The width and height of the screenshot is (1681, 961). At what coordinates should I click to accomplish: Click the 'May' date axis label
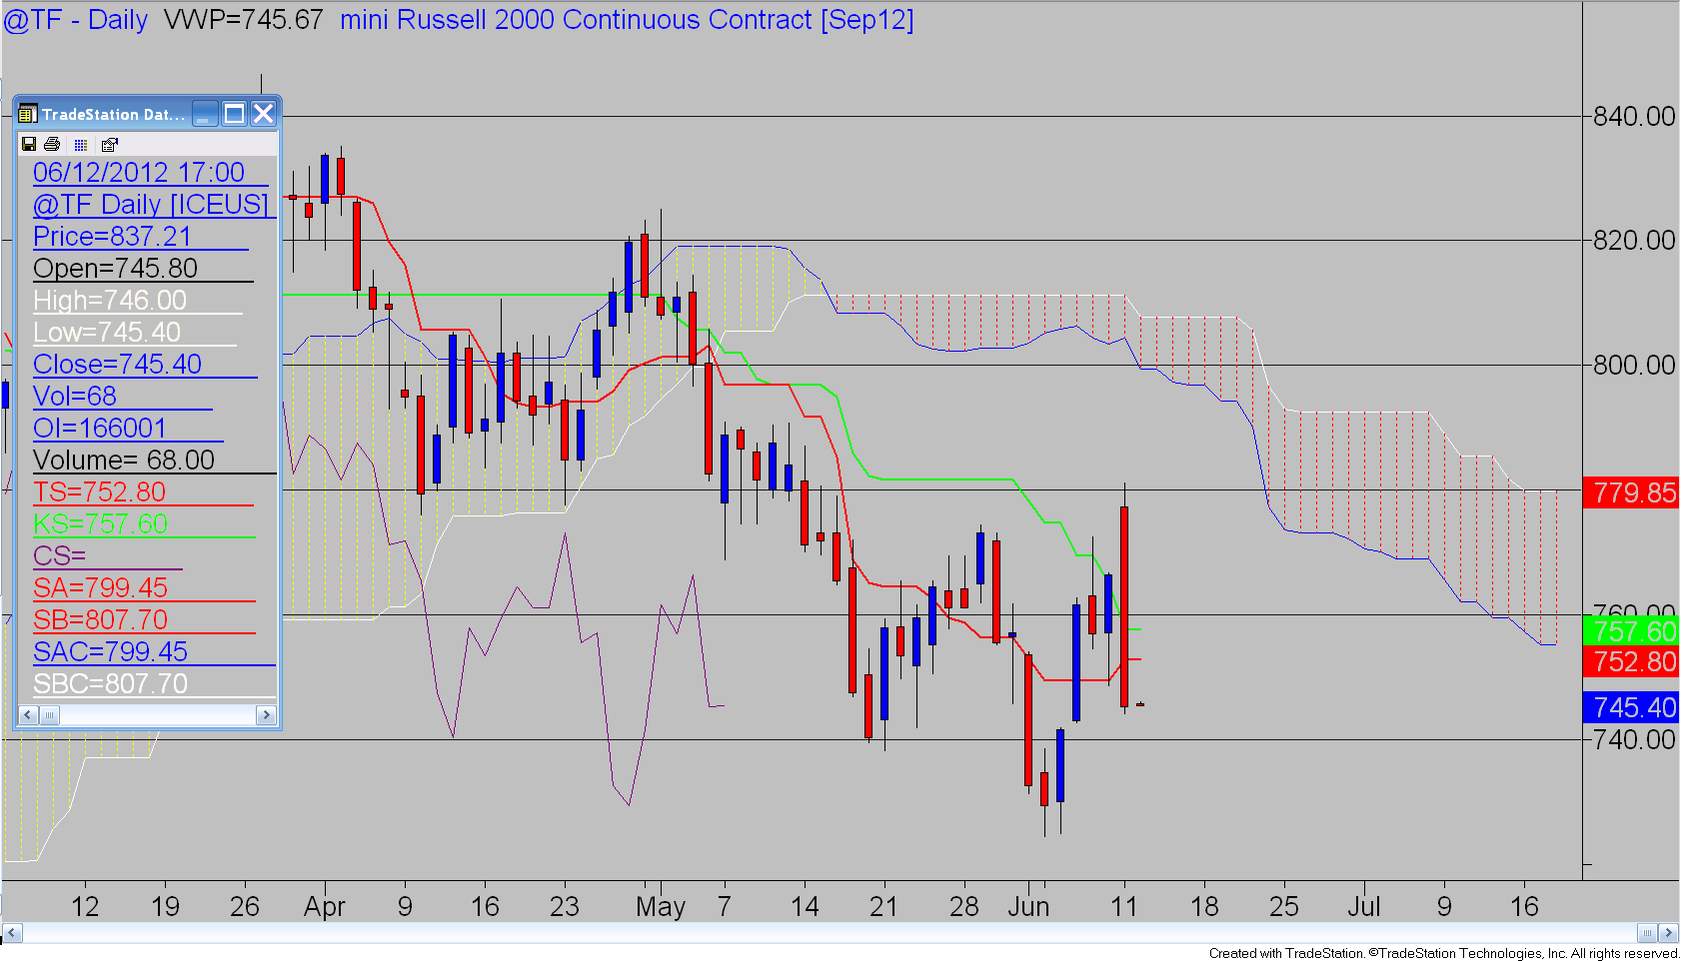coord(661,907)
